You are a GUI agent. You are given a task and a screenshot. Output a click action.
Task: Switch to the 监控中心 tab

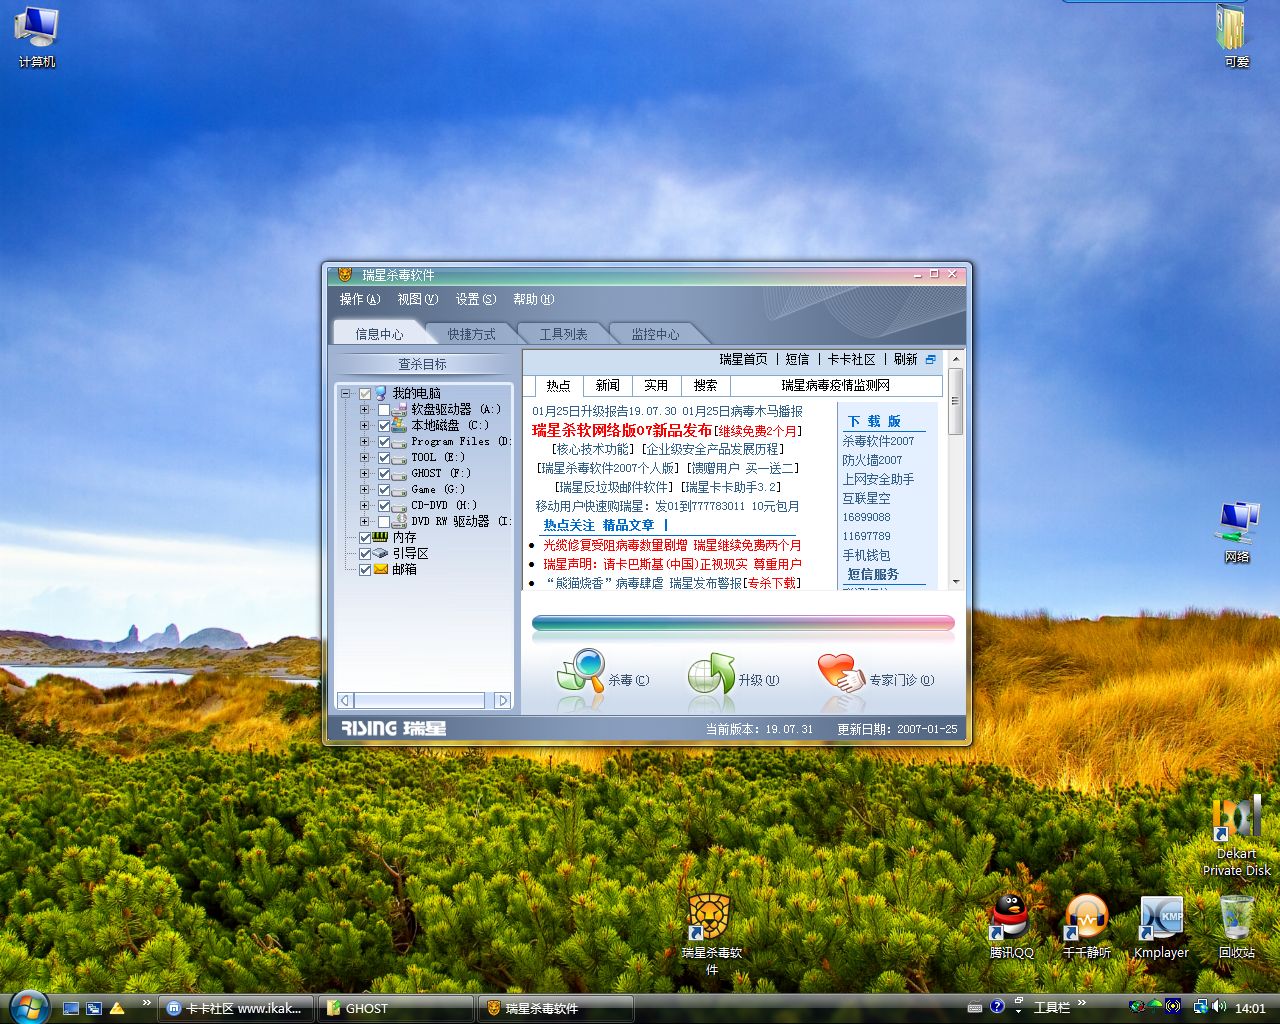[x=655, y=334]
